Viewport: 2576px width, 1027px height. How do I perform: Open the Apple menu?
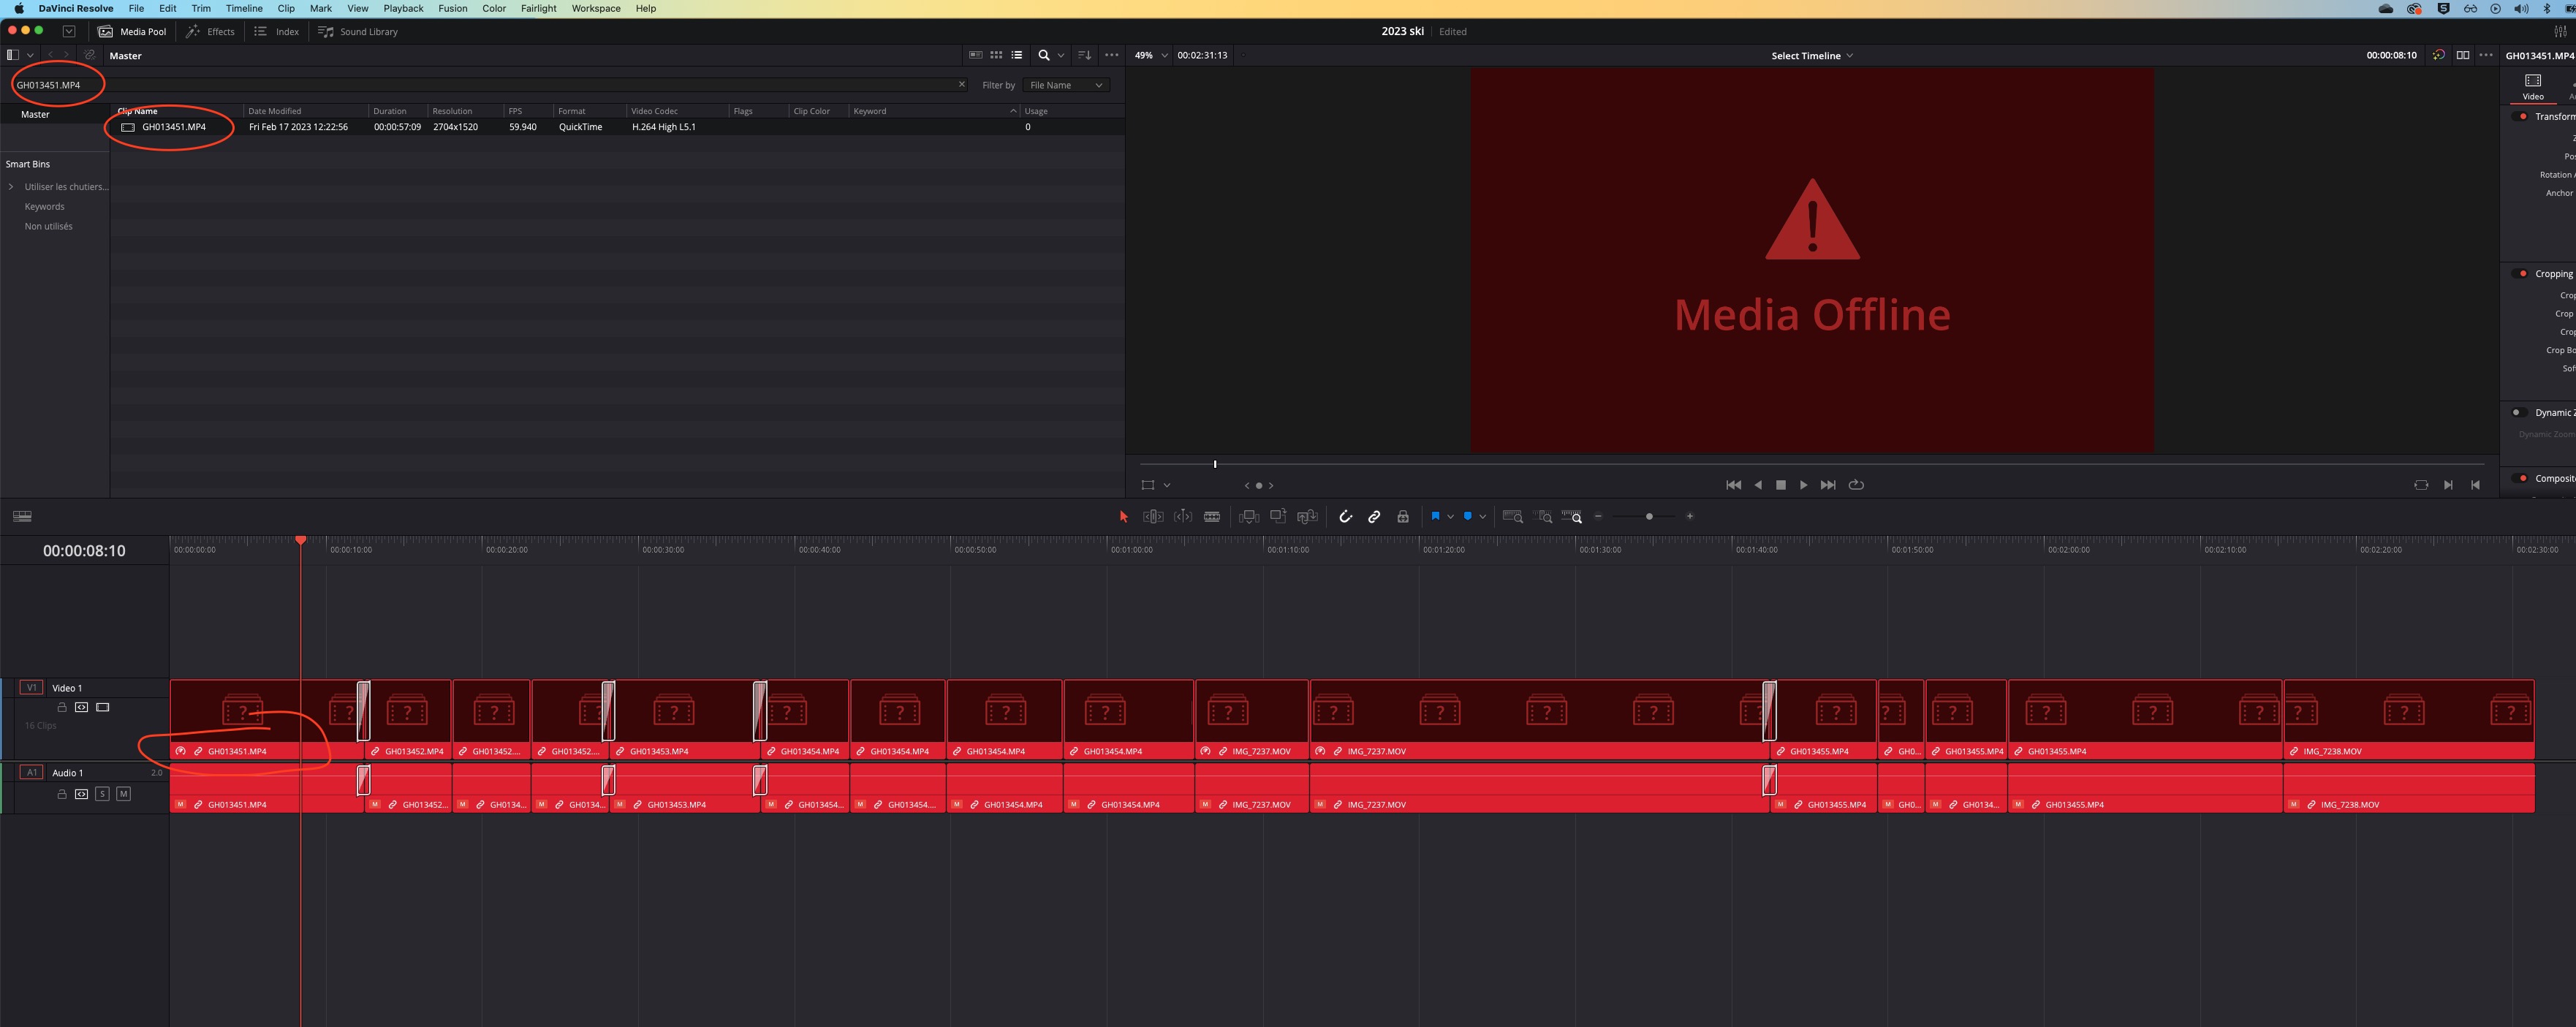click(18, 8)
